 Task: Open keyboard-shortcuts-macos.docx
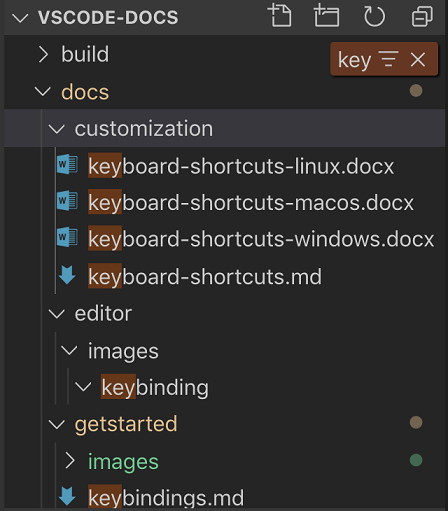pyautogui.click(x=251, y=202)
